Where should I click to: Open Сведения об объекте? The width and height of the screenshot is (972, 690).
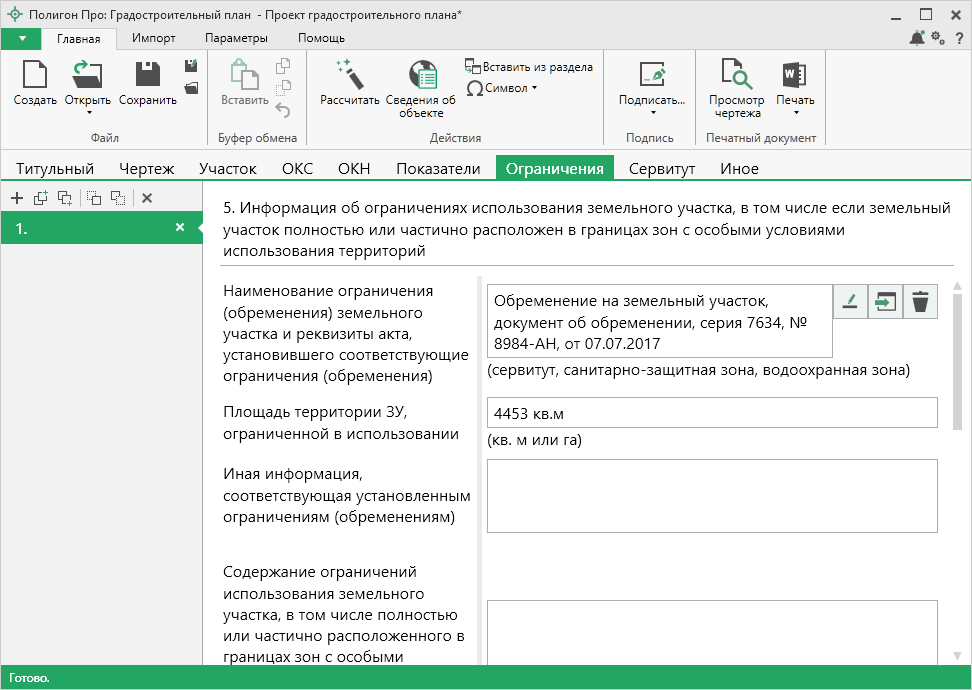[421, 76]
